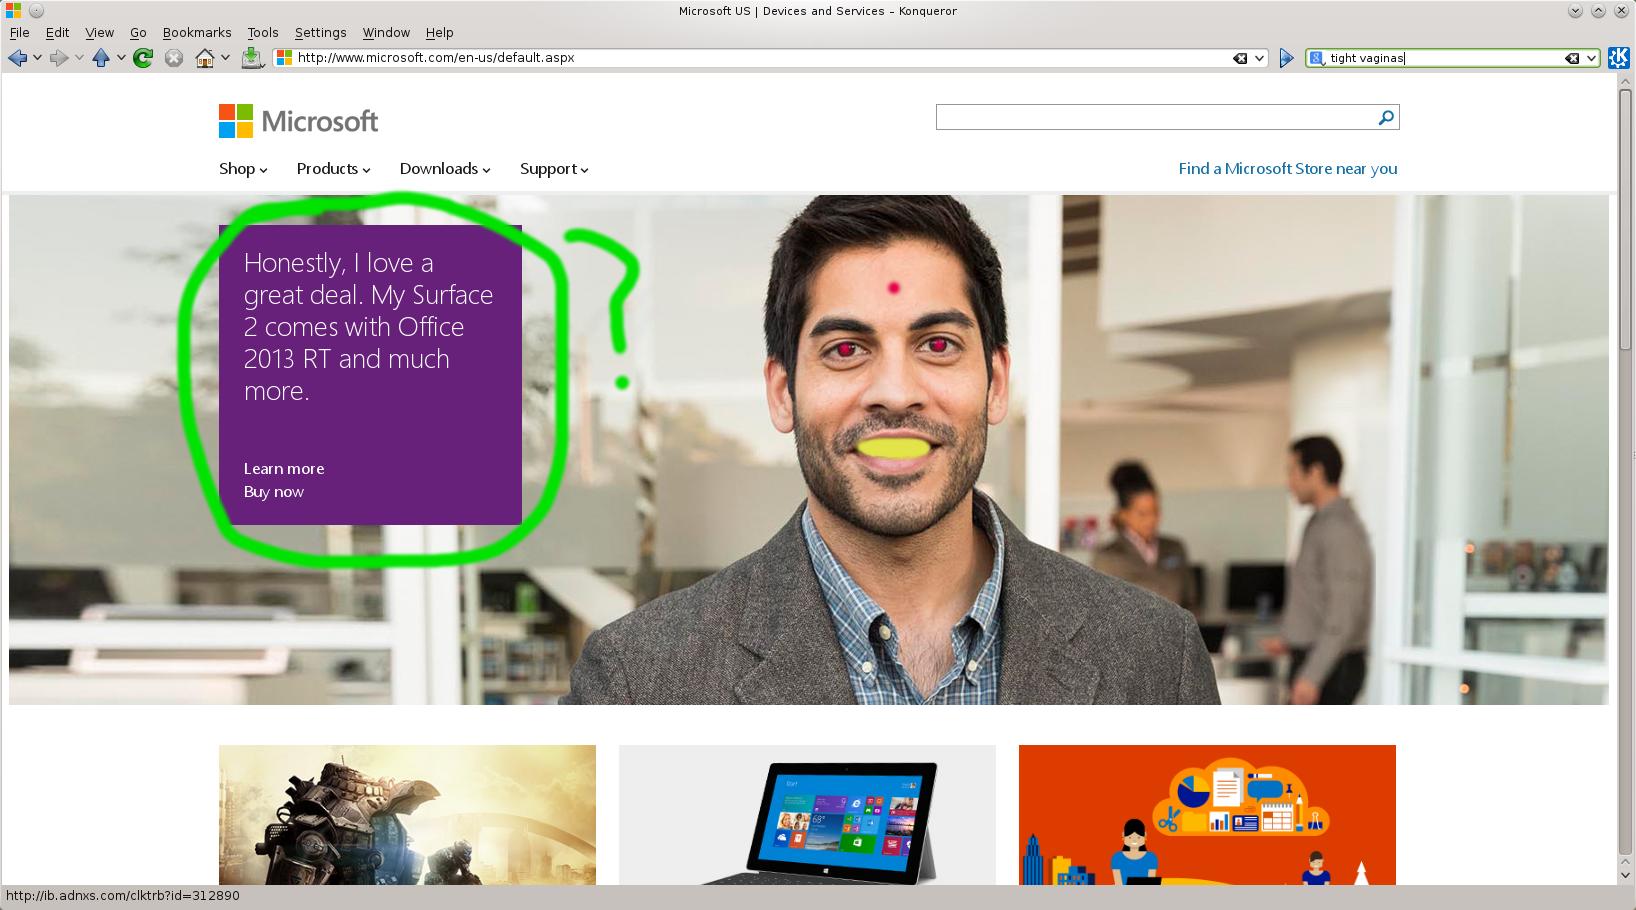Click the Learn more link

tap(284, 469)
